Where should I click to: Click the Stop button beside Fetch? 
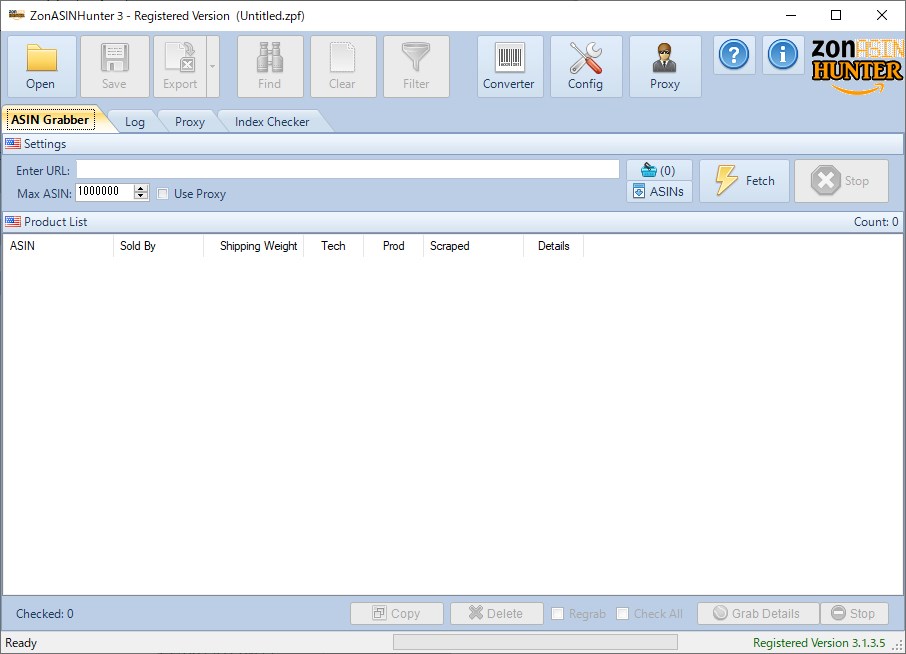(x=841, y=181)
